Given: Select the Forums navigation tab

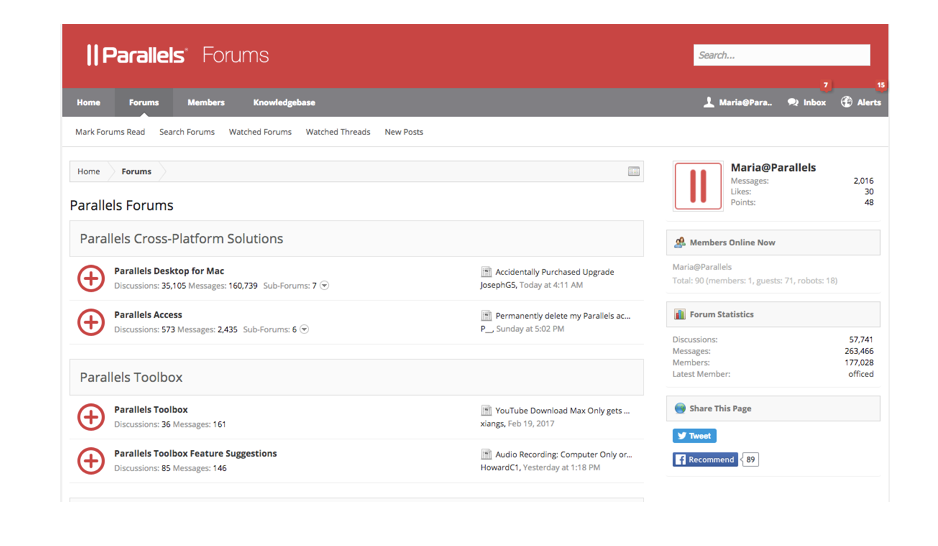Looking at the screenshot, I should (x=144, y=102).
